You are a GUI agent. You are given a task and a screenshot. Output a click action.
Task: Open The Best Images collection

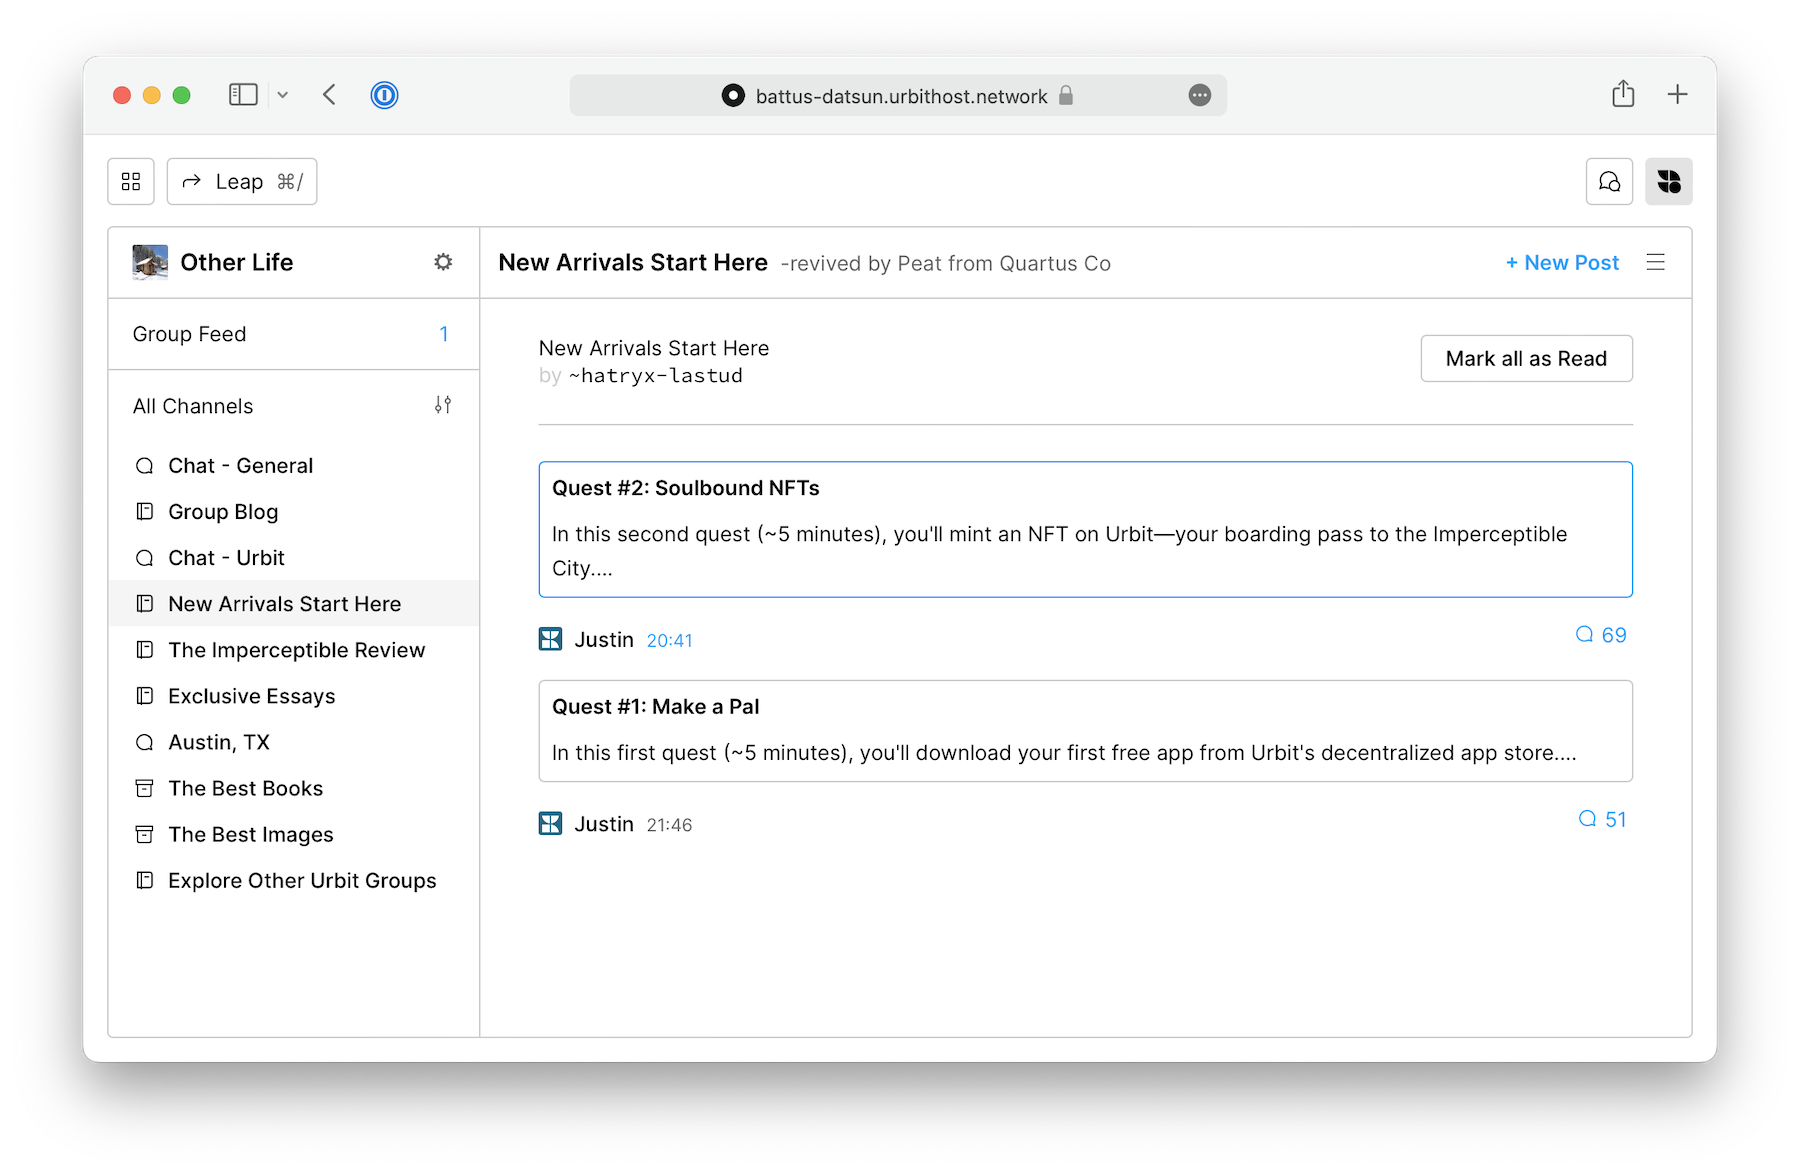click(x=294, y=834)
